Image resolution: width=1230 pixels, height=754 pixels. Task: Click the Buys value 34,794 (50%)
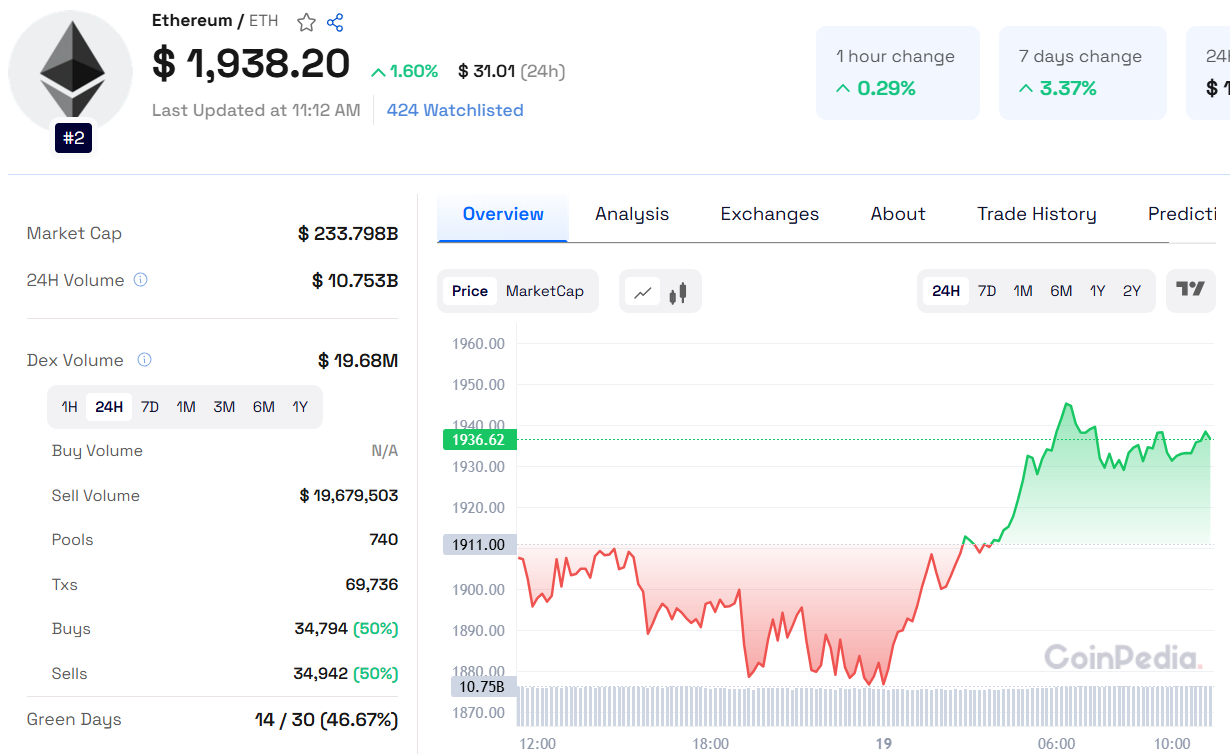coord(346,629)
